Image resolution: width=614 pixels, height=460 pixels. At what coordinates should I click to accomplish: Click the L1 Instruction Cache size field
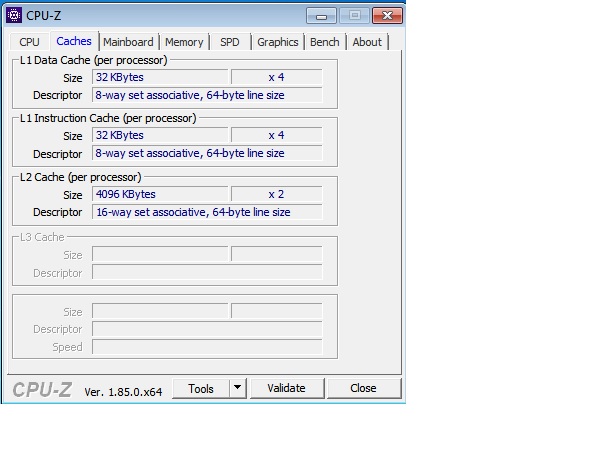pos(160,135)
